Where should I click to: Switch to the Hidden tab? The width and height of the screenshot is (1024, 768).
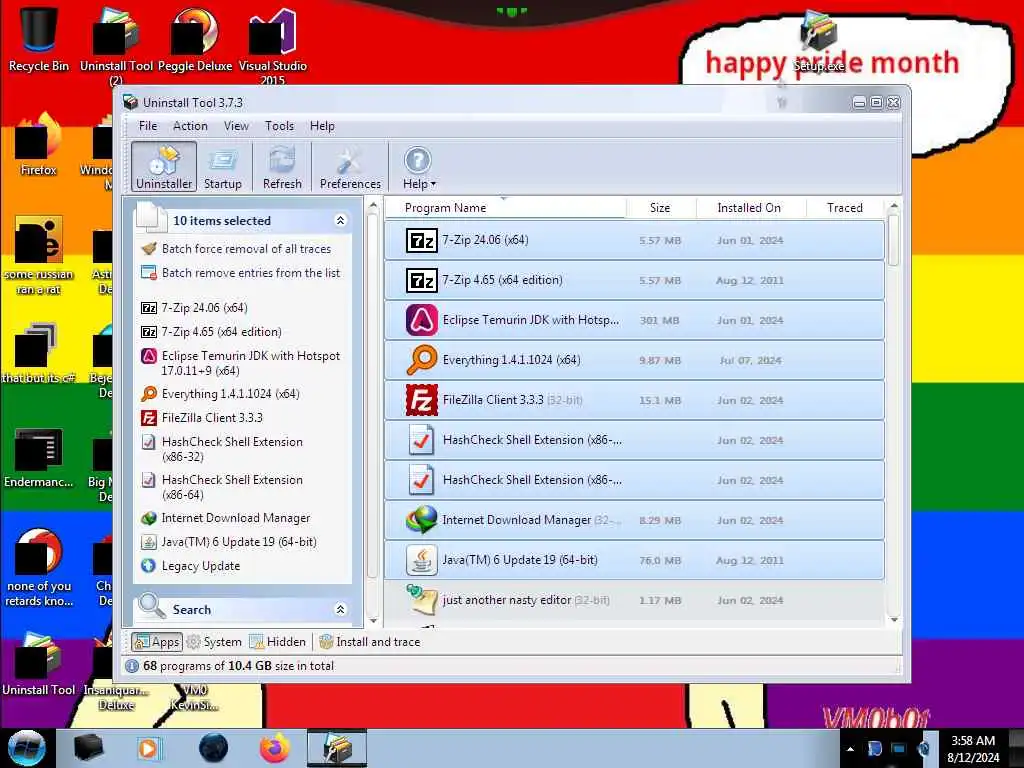click(278, 642)
